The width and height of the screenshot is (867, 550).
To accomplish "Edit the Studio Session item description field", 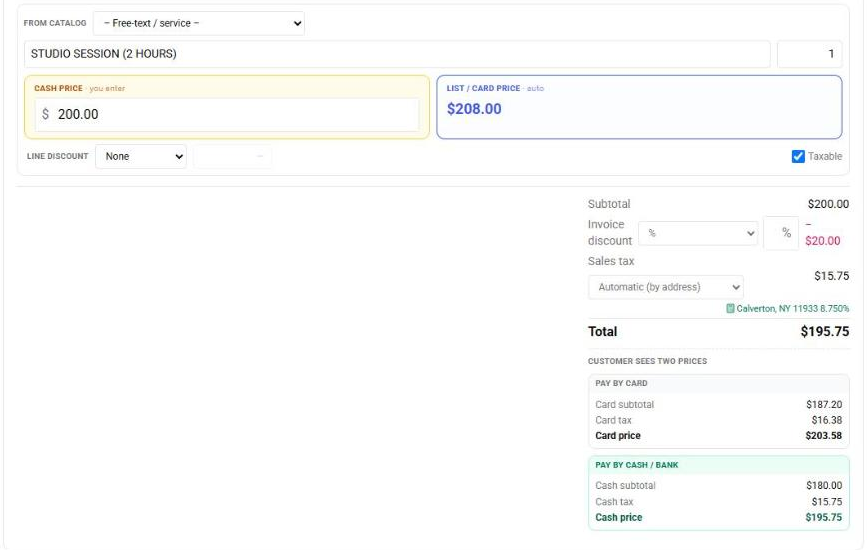I will tap(397, 54).
